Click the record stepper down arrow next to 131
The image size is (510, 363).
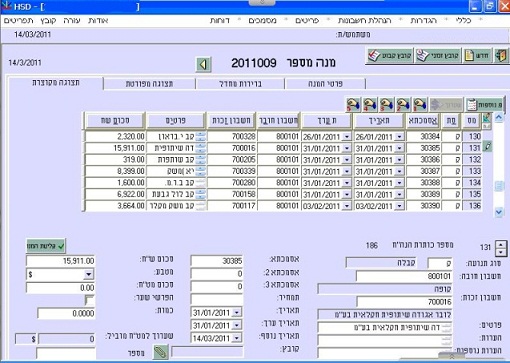coord(501,252)
